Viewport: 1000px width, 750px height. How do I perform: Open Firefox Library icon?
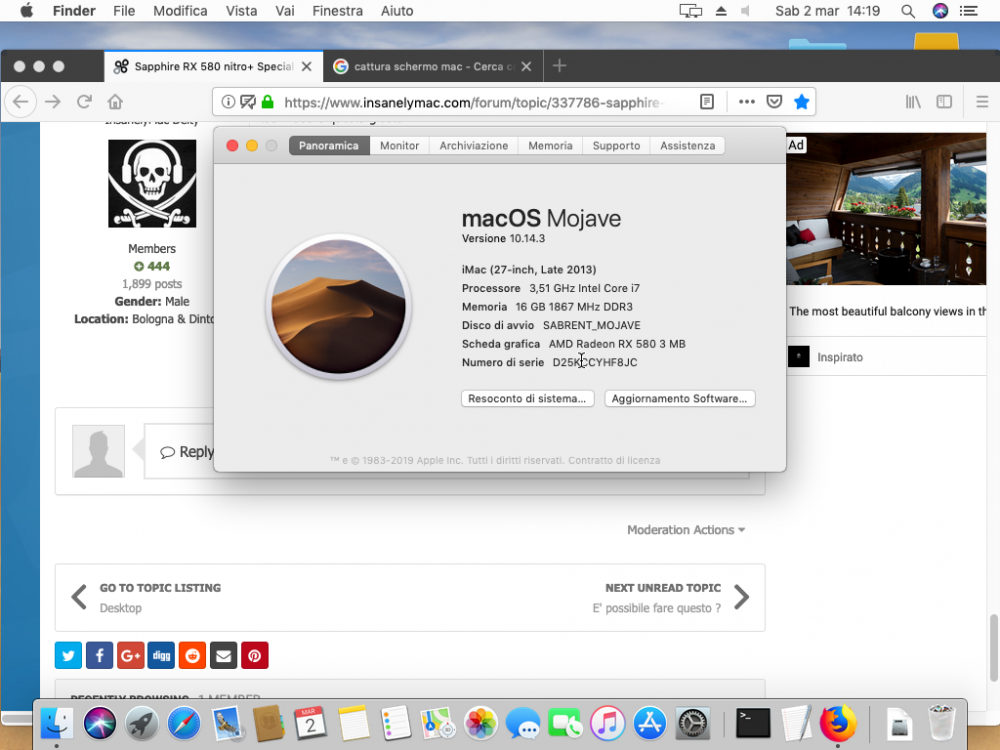coord(913,102)
